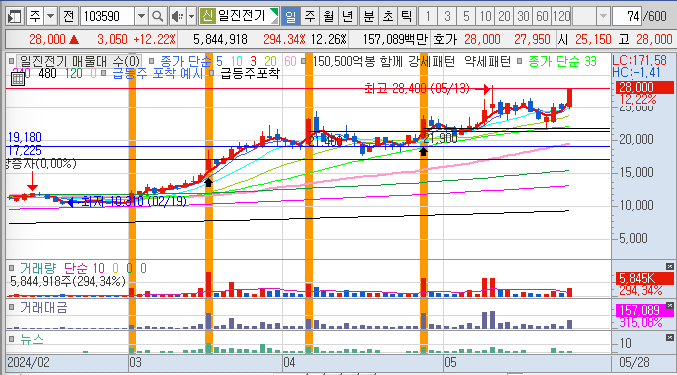
Task: Select the 1 interval button
Action: pos(428,16)
